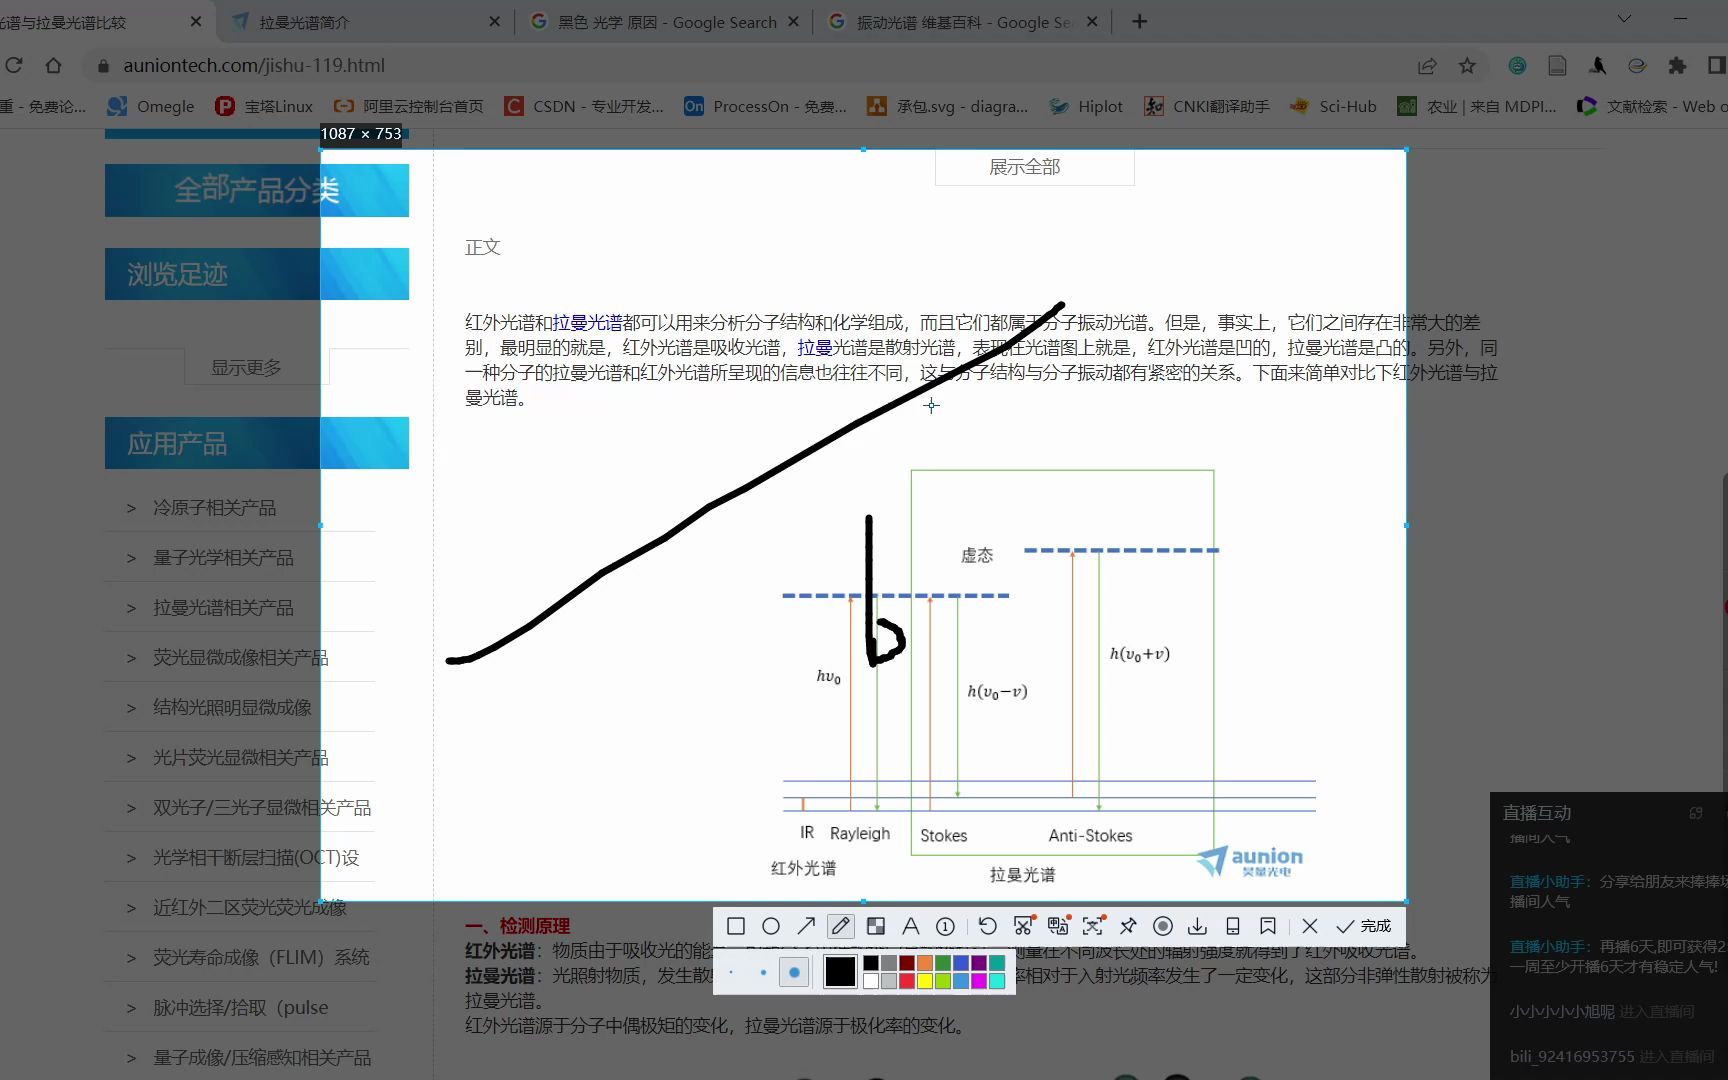Undo the last drawn stroke
This screenshot has width=1728, height=1080.
pyautogui.click(x=988, y=926)
